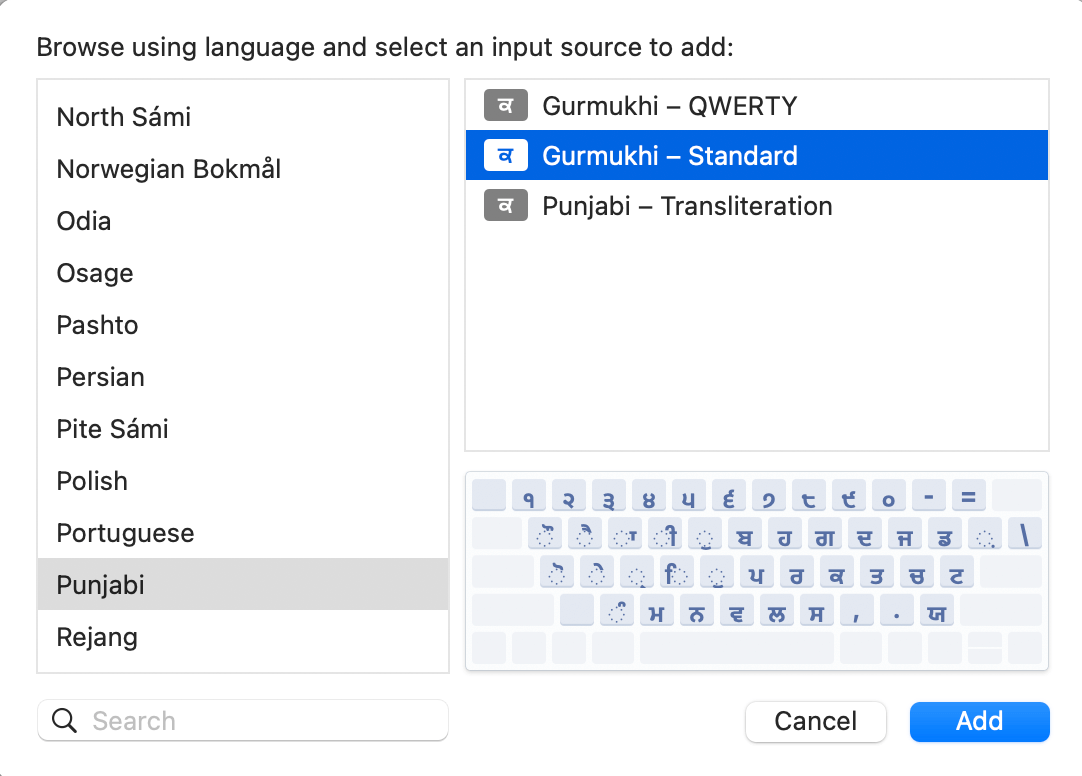This screenshot has height=776, width=1082.
Task: Click the minus key in keyboard preview
Action: pyautogui.click(x=928, y=495)
